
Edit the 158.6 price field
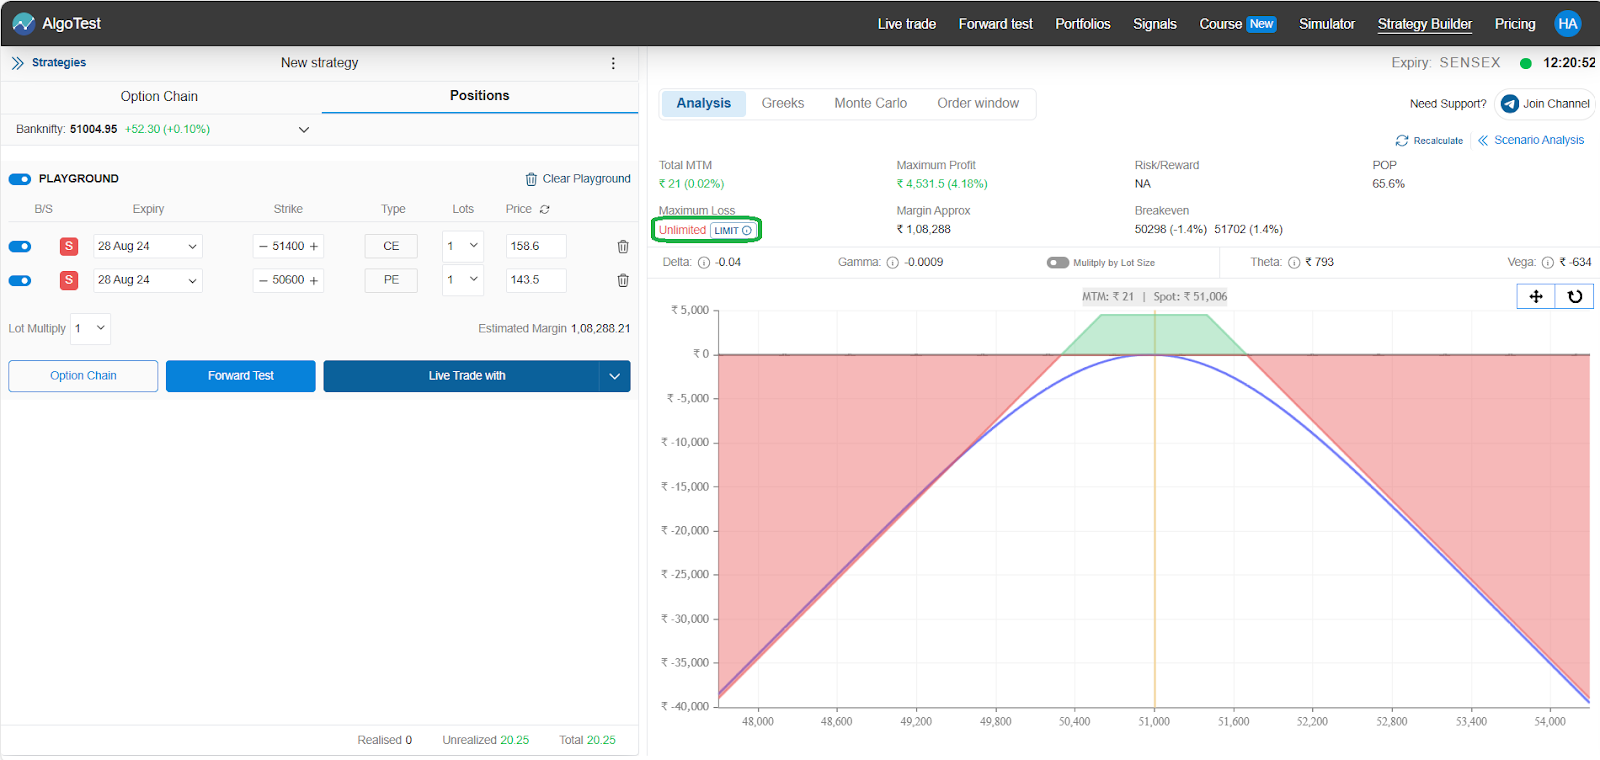coord(536,246)
